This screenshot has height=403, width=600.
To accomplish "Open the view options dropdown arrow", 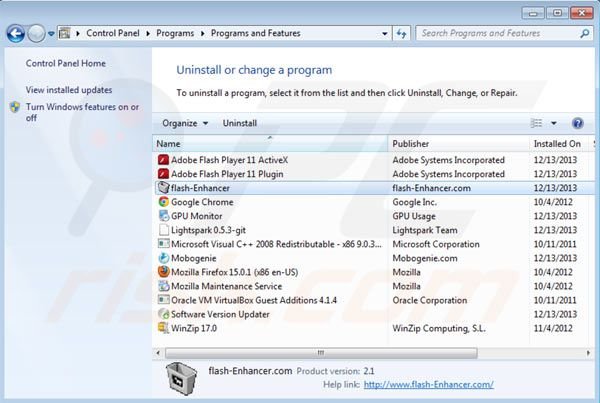I will [x=553, y=123].
